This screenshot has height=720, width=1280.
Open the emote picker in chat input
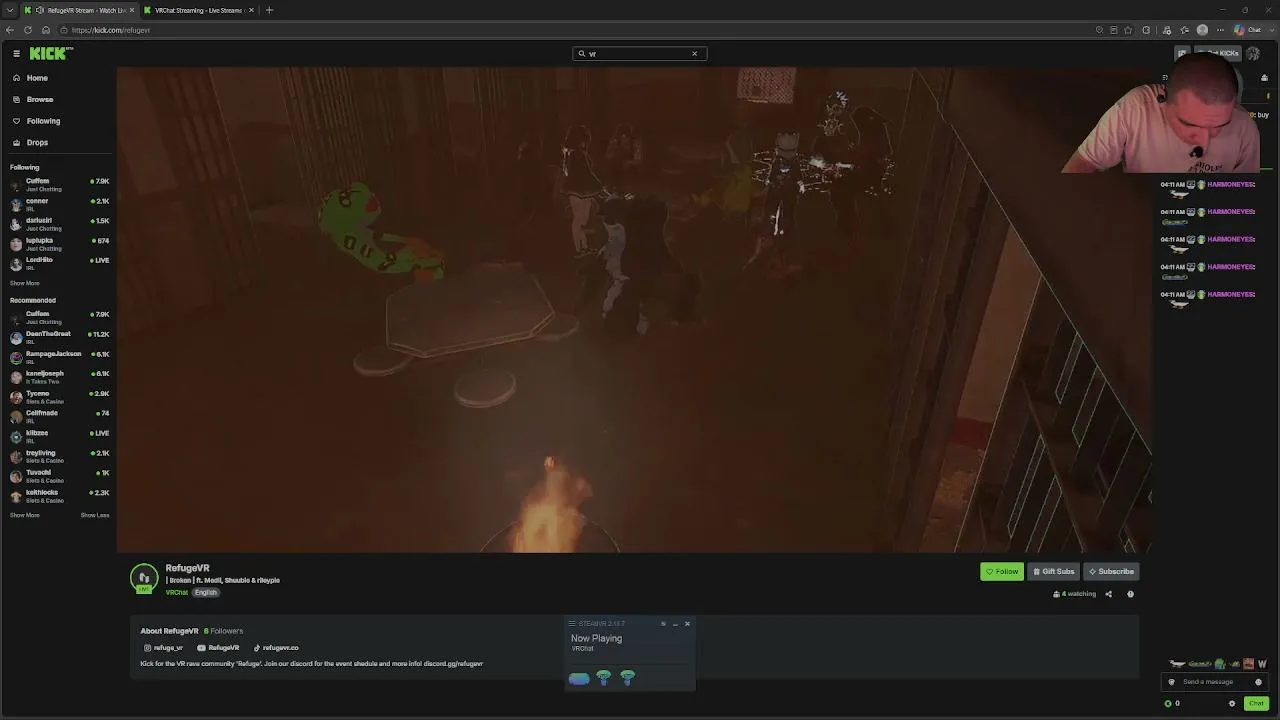click(1258, 682)
